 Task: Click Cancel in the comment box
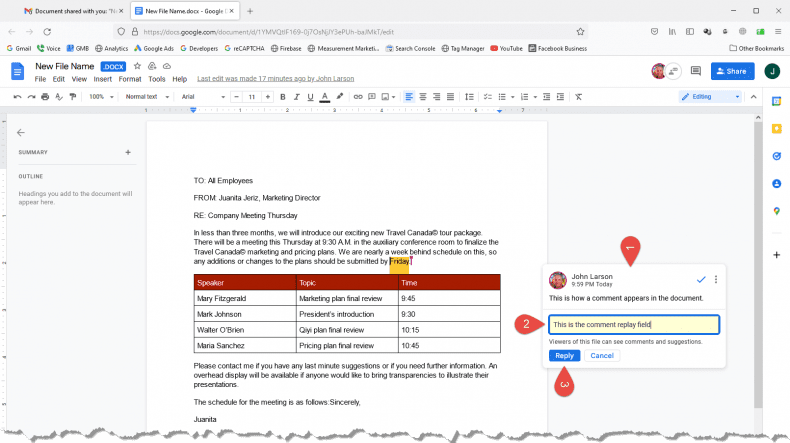[x=601, y=356]
